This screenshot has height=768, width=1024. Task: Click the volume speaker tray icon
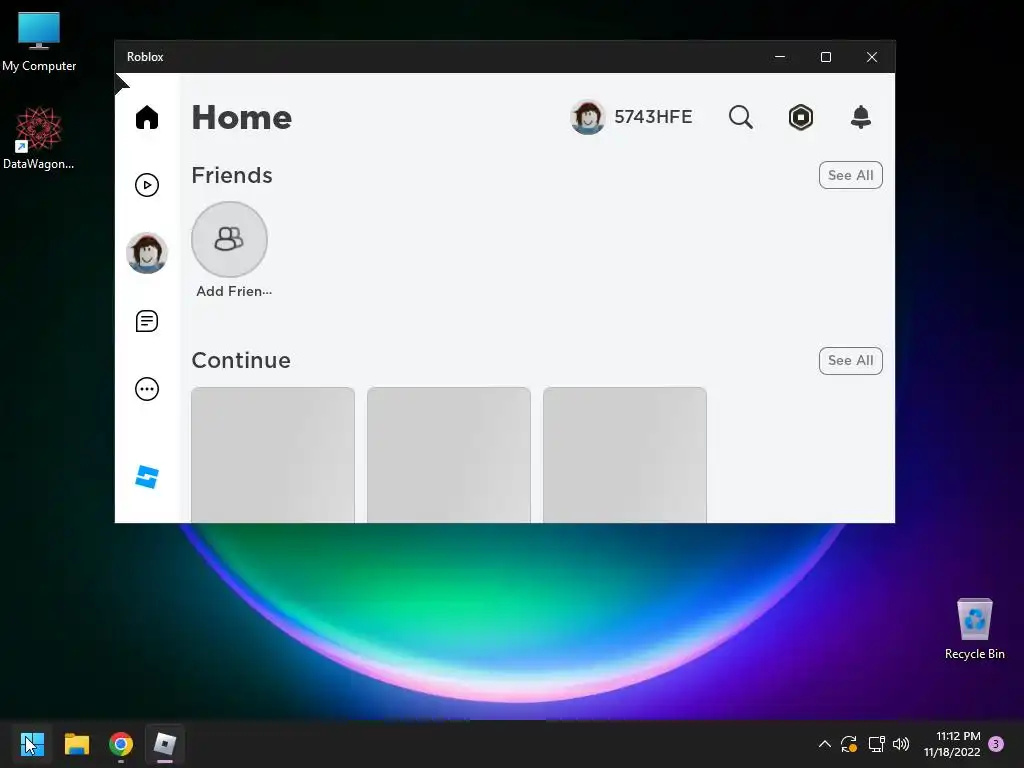pos(901,744)
